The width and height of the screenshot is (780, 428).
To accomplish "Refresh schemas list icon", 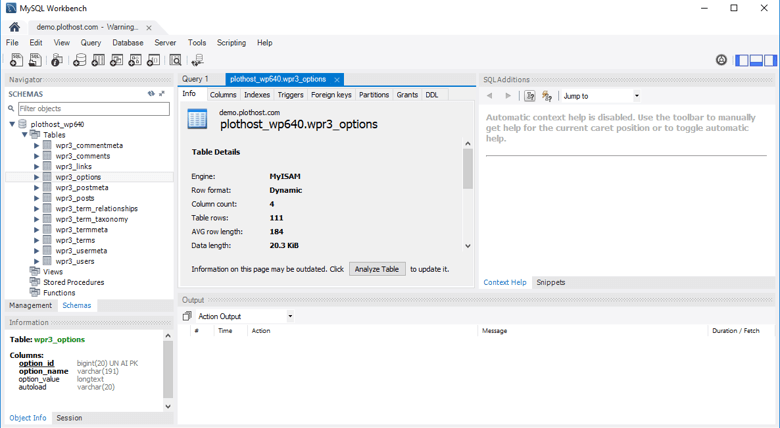I will 151,94.
